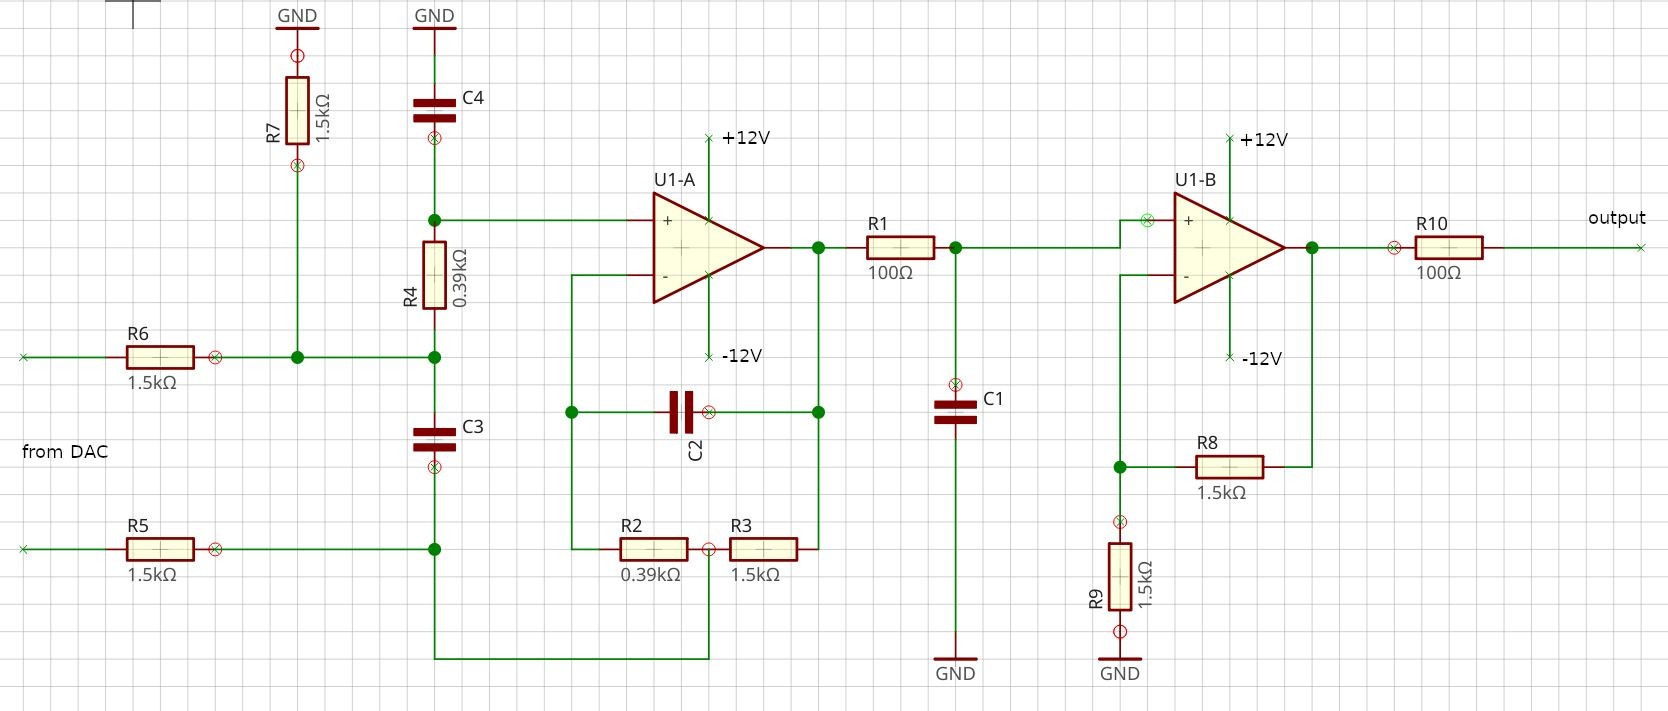Click GND symbol above C4
The image size is (1668, 711).
click(x=434, y=18)
